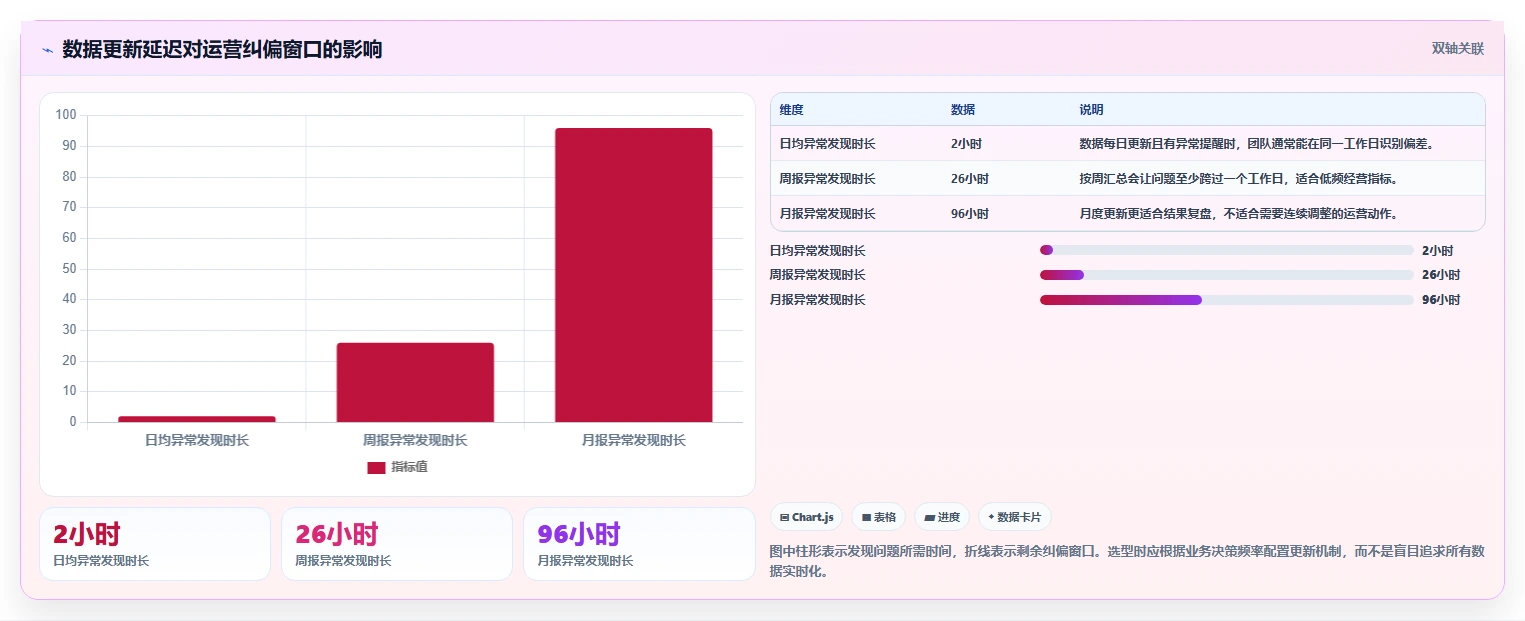Select 月报异常发现时长 table row cell
Screen dimensions: 1525x621
827,214
